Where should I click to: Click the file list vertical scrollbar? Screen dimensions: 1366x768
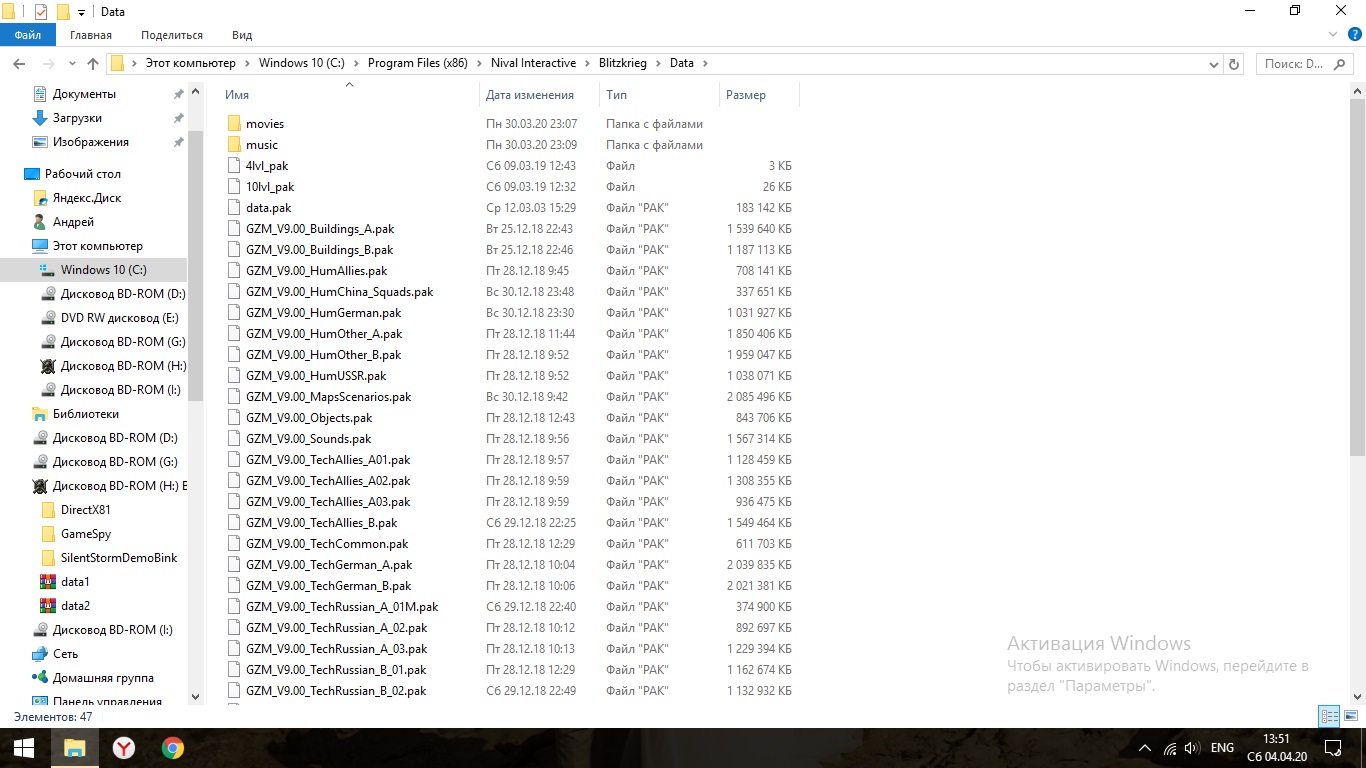coord(1358,275)
